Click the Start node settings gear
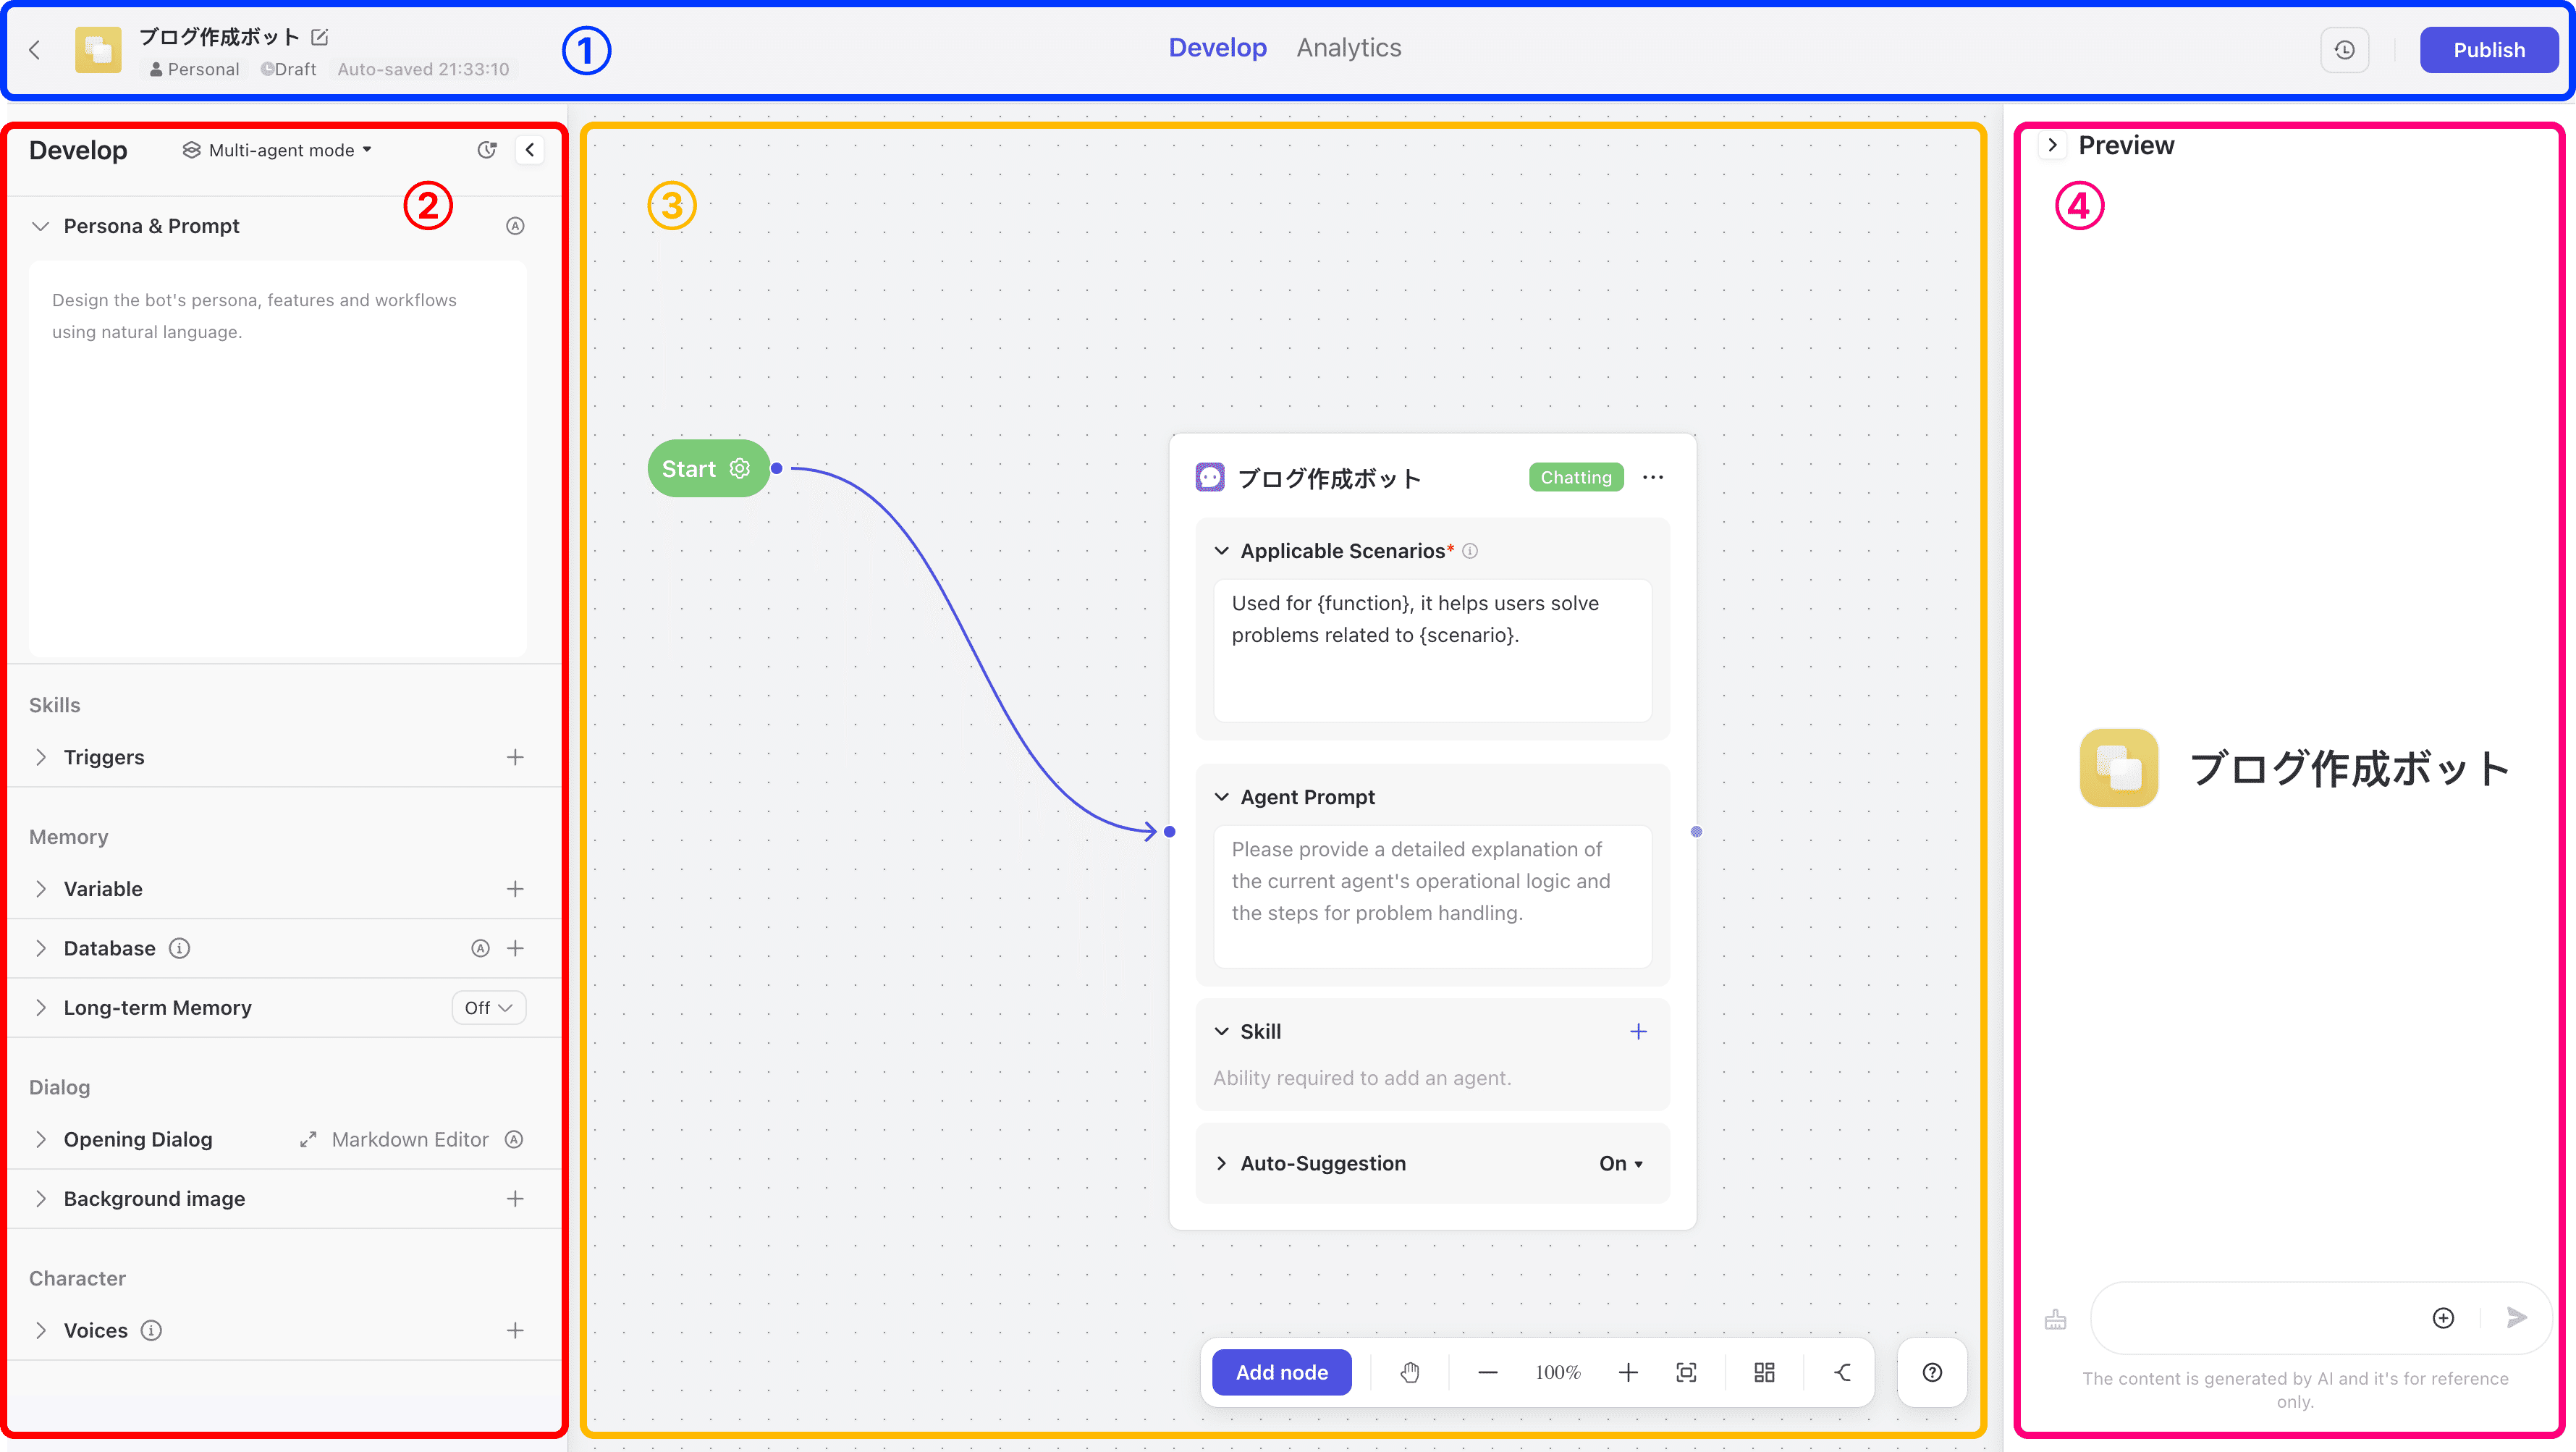 tap(740, 468)
